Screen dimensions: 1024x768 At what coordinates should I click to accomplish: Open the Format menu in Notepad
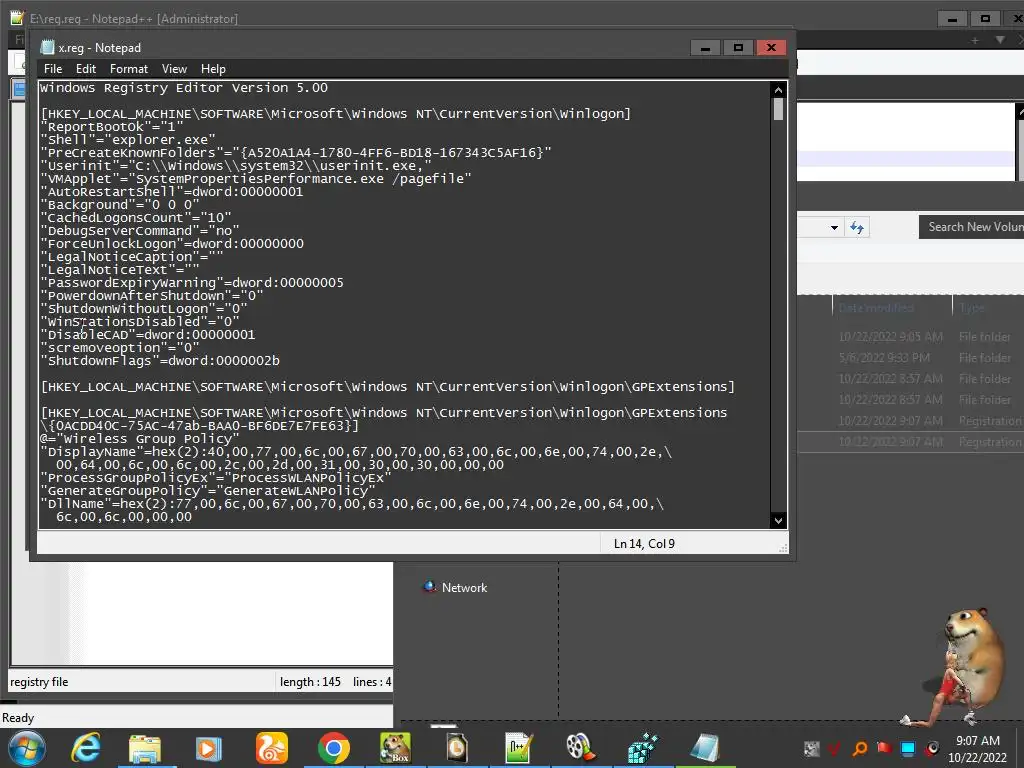click(129, 69)
